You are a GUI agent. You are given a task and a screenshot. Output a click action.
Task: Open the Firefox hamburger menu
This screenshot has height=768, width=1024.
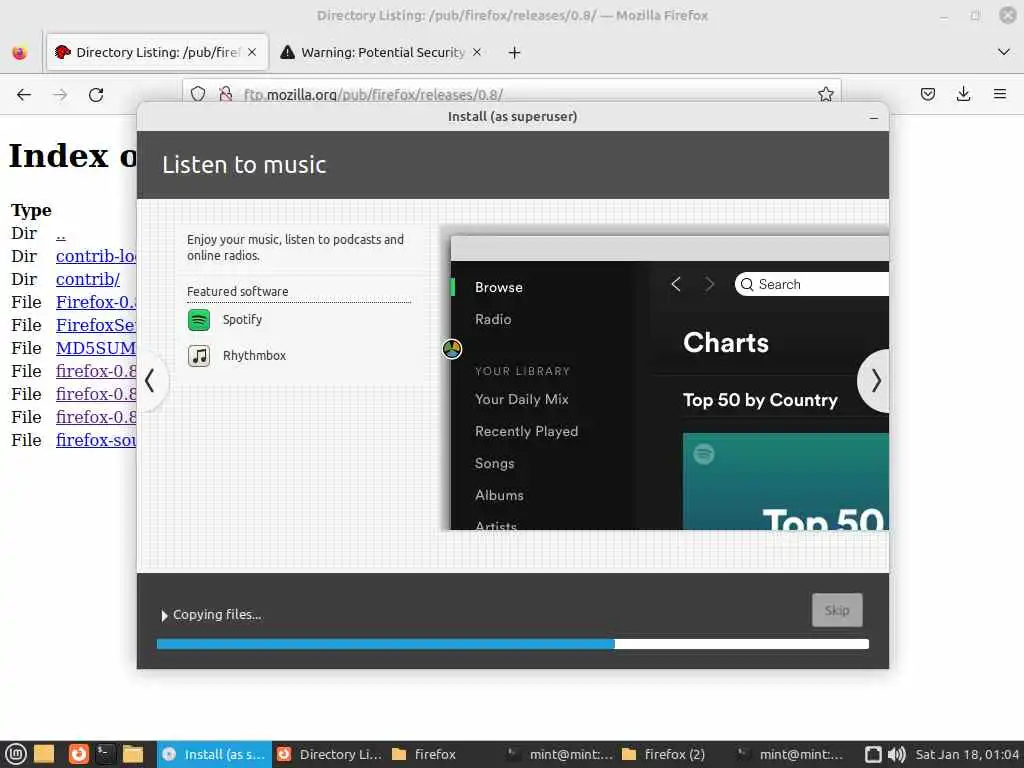pyautogui.click(x=999, y=94)
